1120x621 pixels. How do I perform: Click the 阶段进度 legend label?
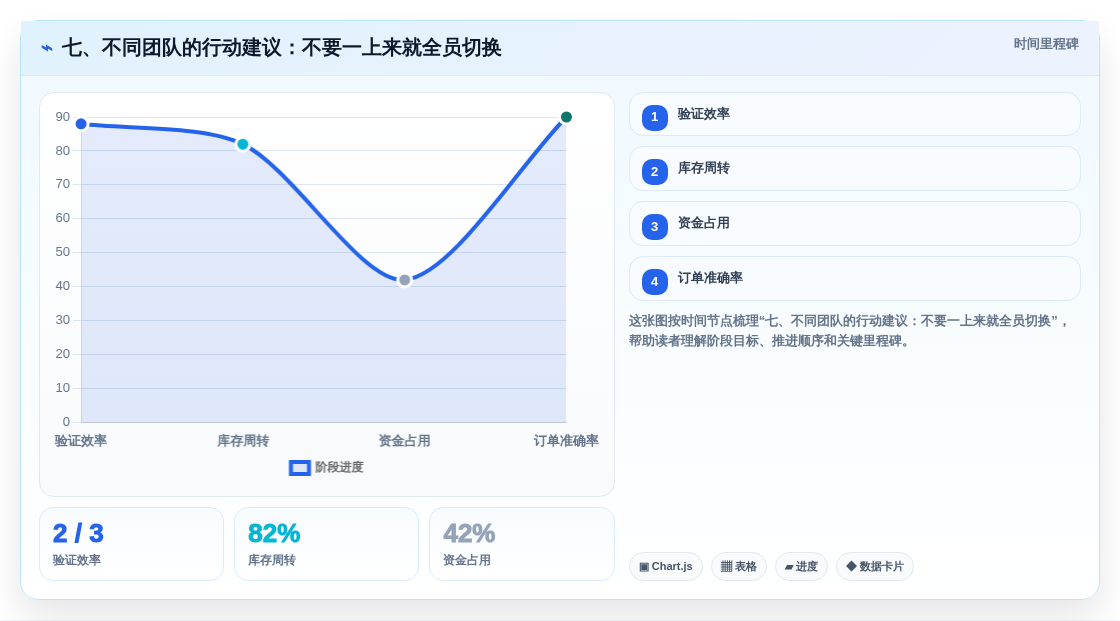339,467
